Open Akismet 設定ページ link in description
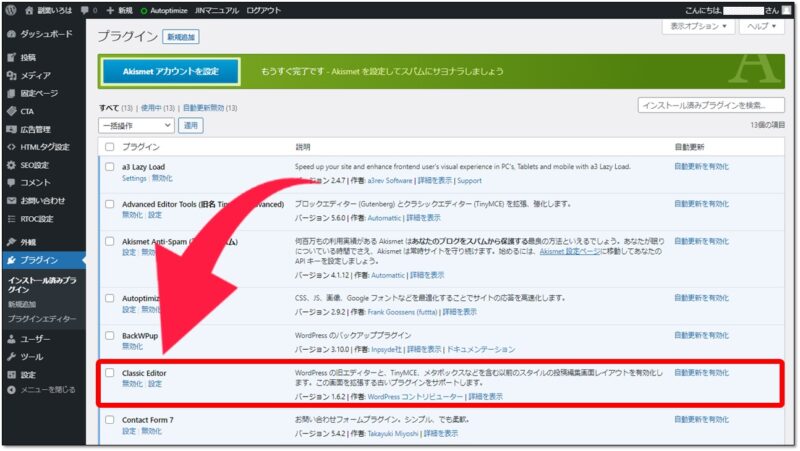The width and height of the screenshot is (800, 451). pyautogui.click(x=570, y=252)
